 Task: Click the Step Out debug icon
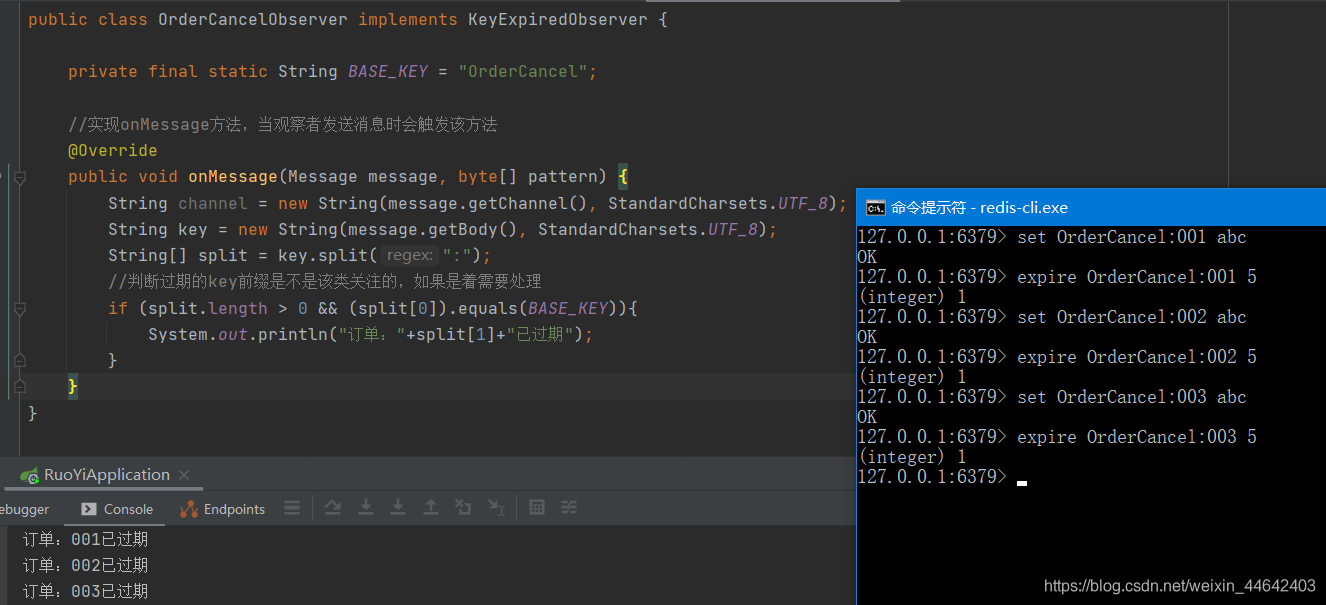pos(430,508)
